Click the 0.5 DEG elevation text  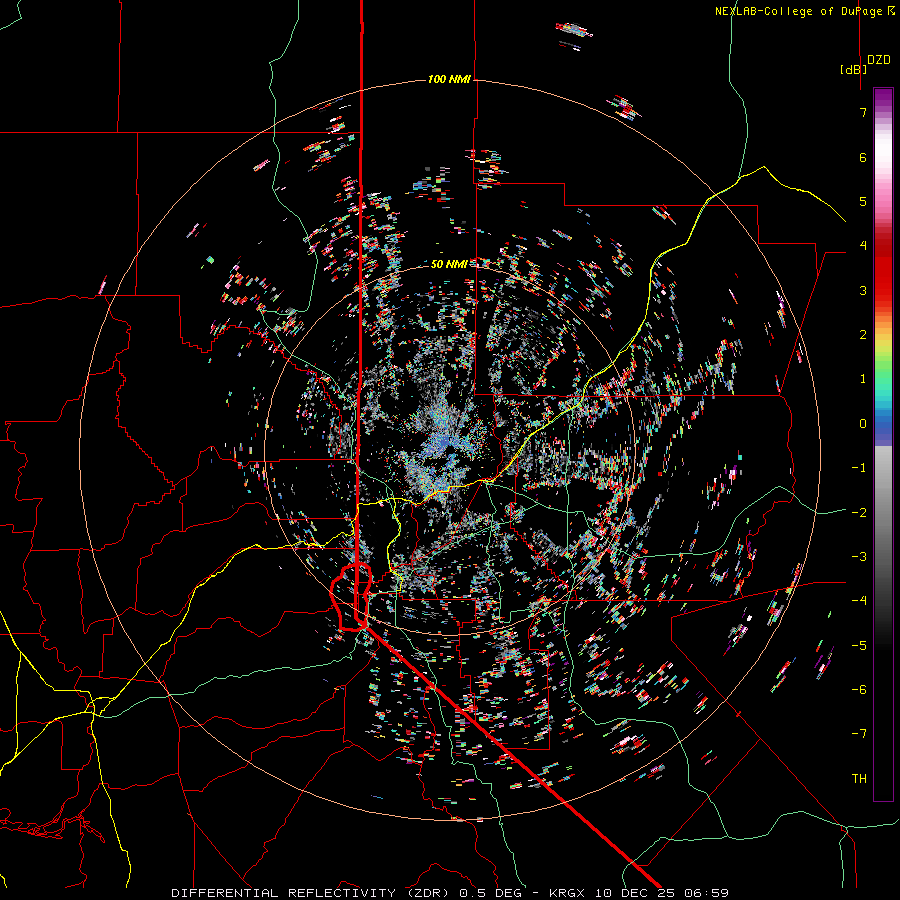click(491, 893)
